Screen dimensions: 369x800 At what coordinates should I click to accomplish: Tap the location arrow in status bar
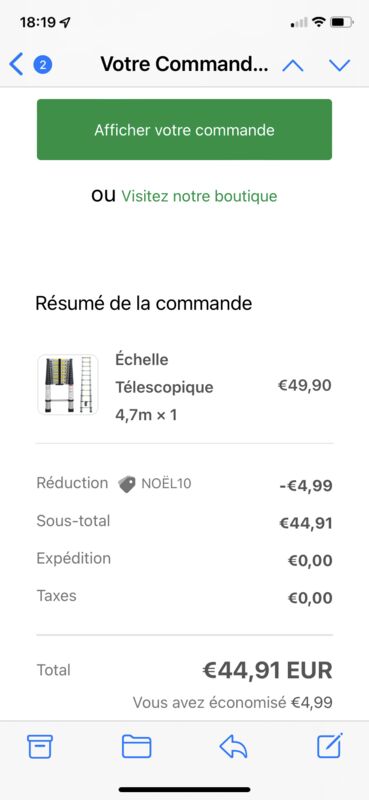click(65, 22)
